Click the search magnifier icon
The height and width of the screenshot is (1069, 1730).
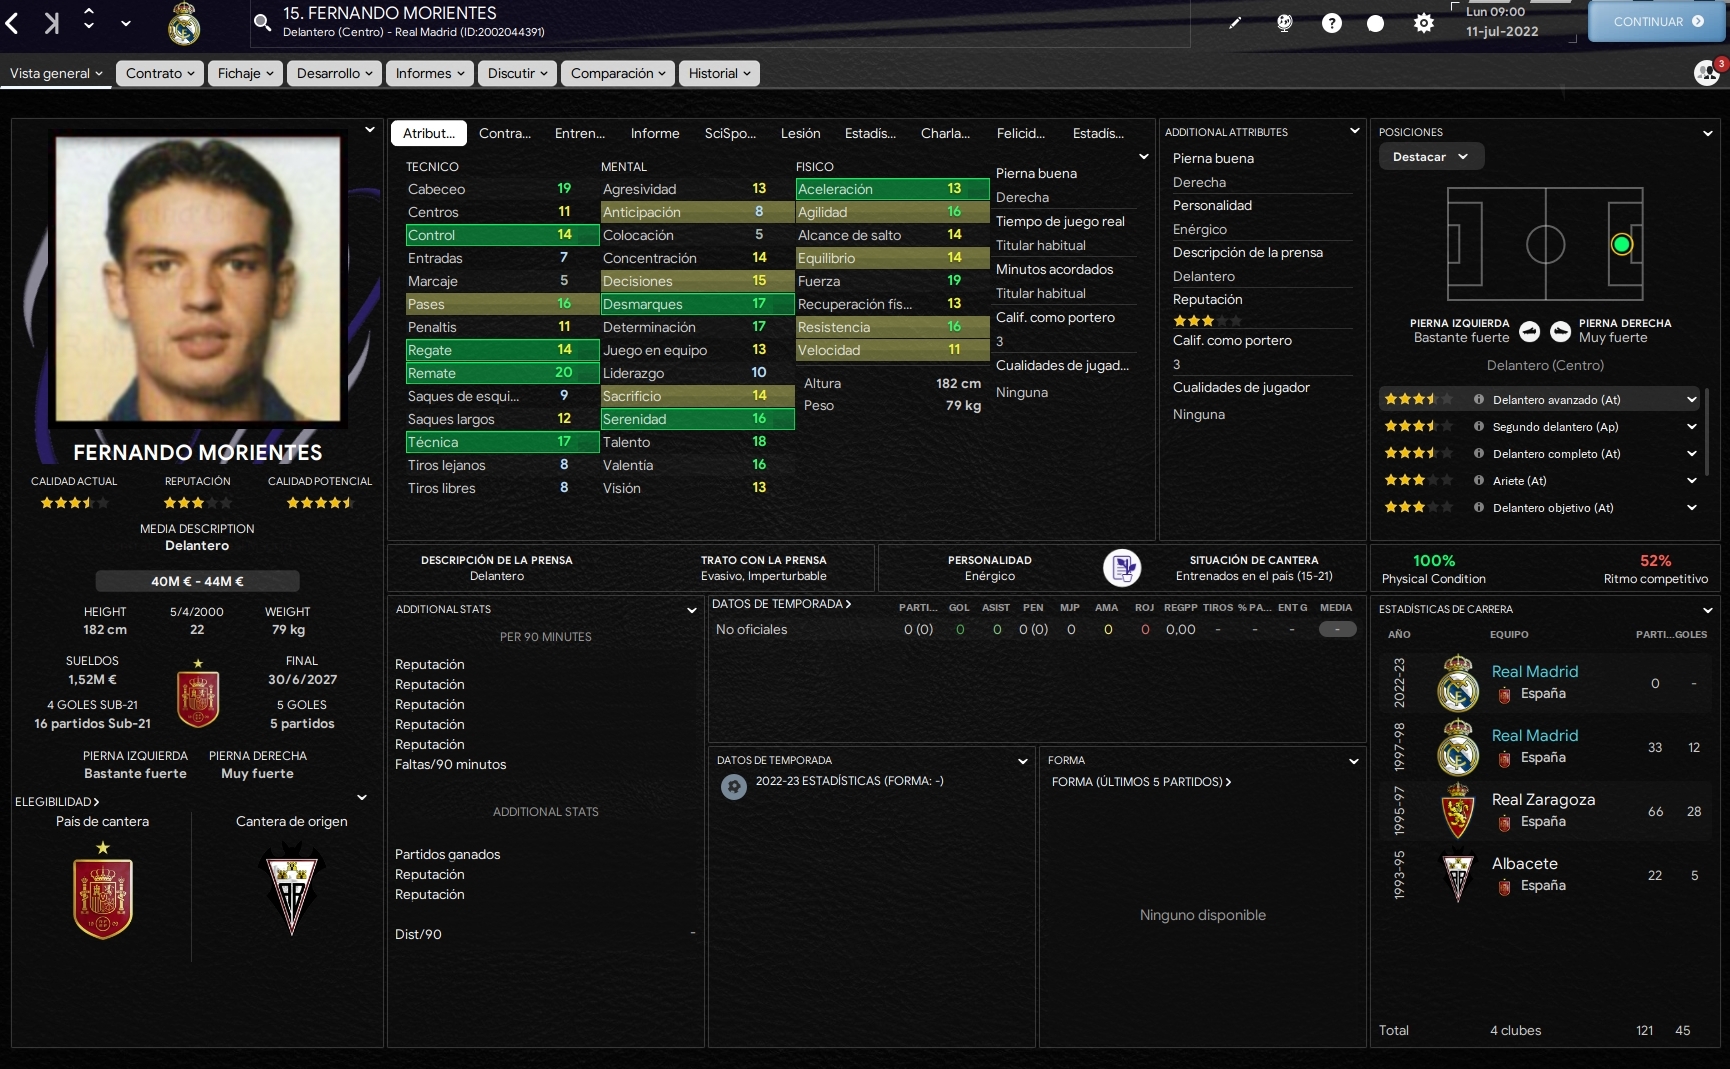click(262, 22)
